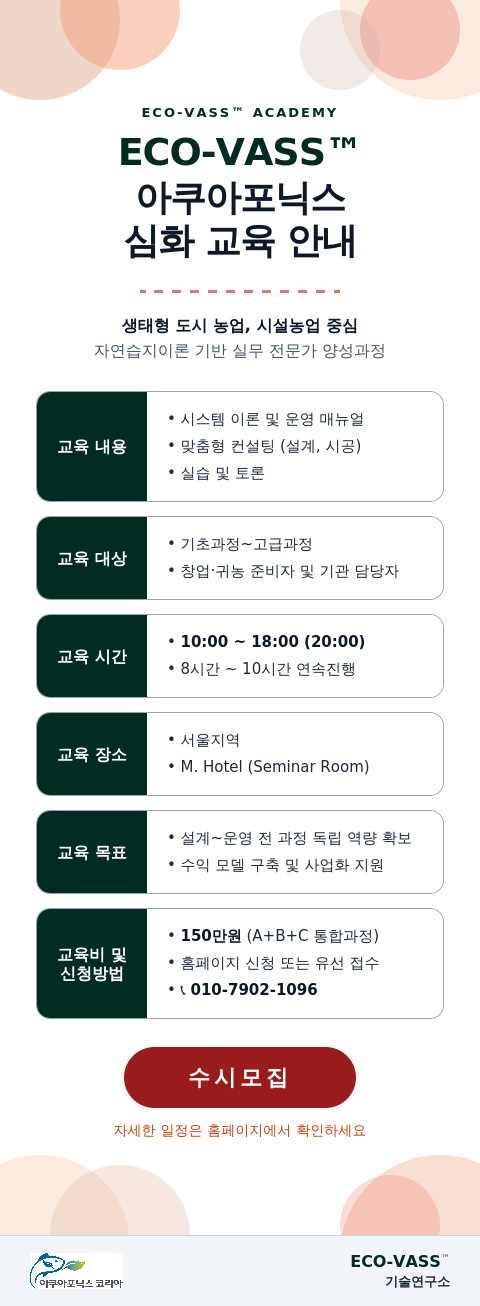This screenshot has width=480, height=1306.
Task: Select the 교육 대상 label block
Action: (x=92, y=558)
